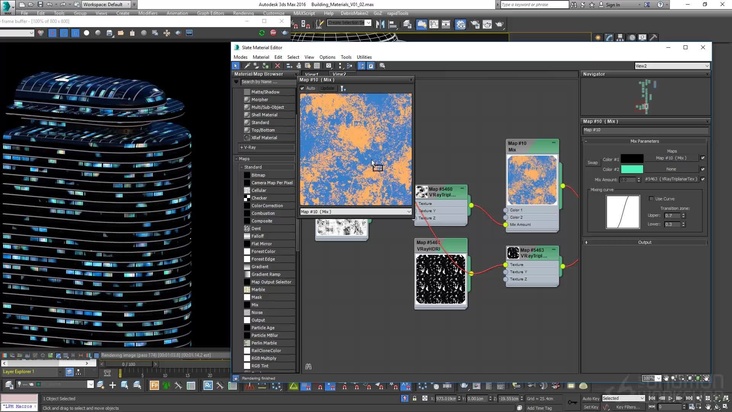732x412 pixels.
Task: Expand the Output rollout
Action: pos(645,242)
